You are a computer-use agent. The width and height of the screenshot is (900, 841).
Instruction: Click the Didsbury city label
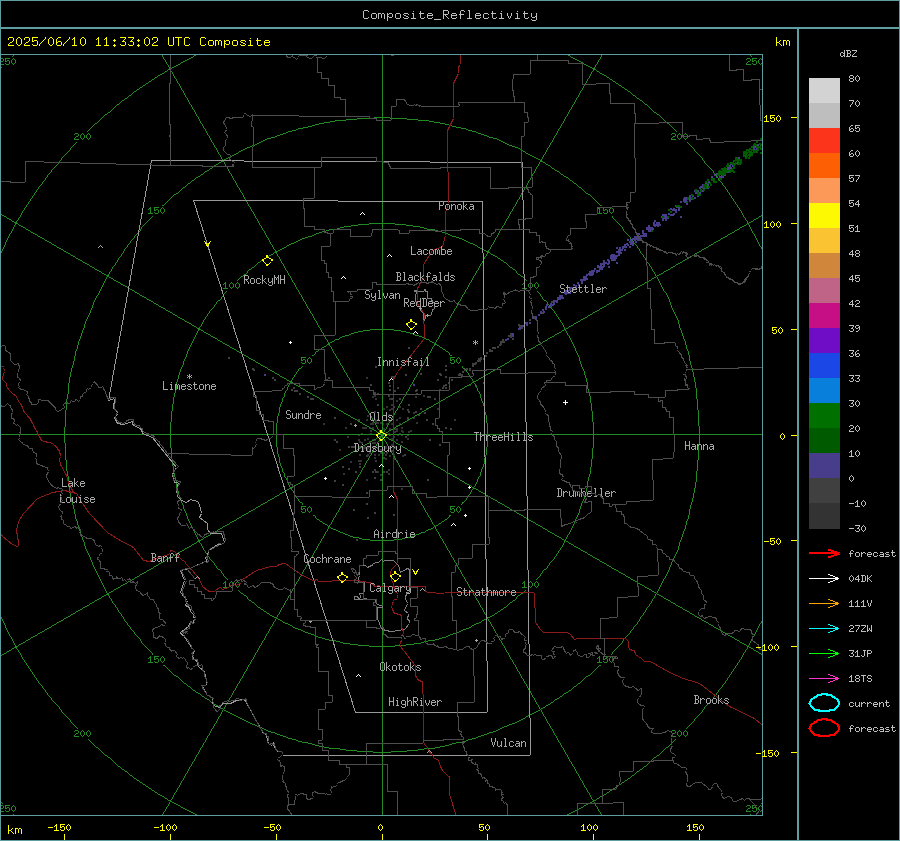pos(378,448)
